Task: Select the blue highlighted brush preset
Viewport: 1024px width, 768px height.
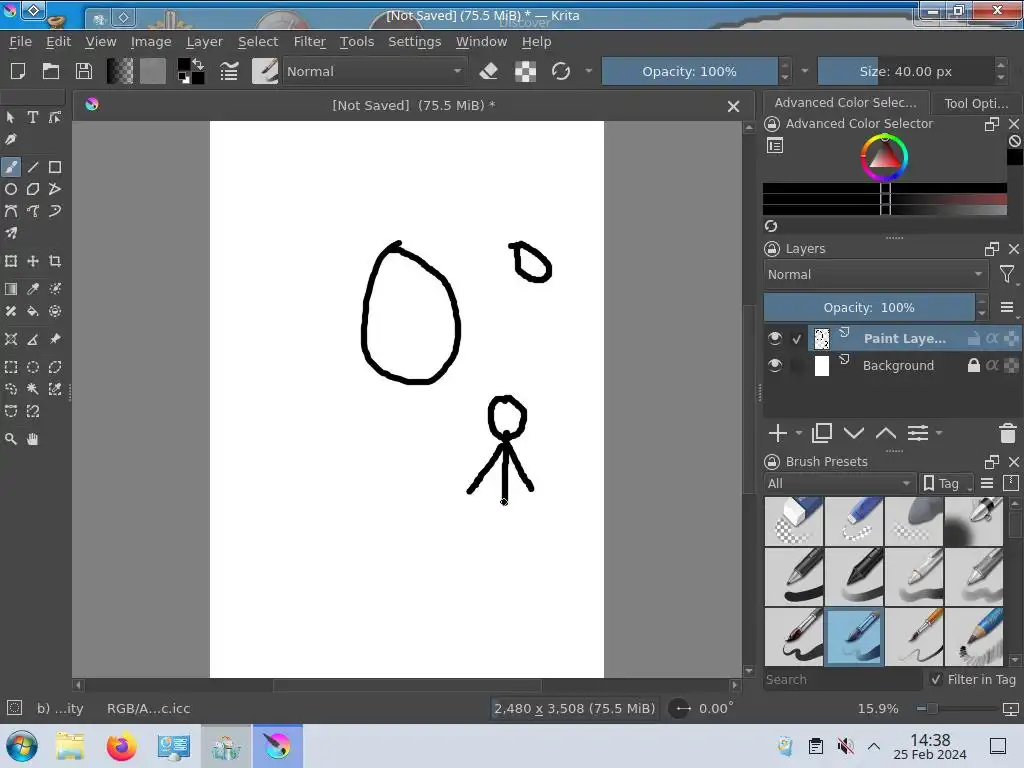Action: 854,636
